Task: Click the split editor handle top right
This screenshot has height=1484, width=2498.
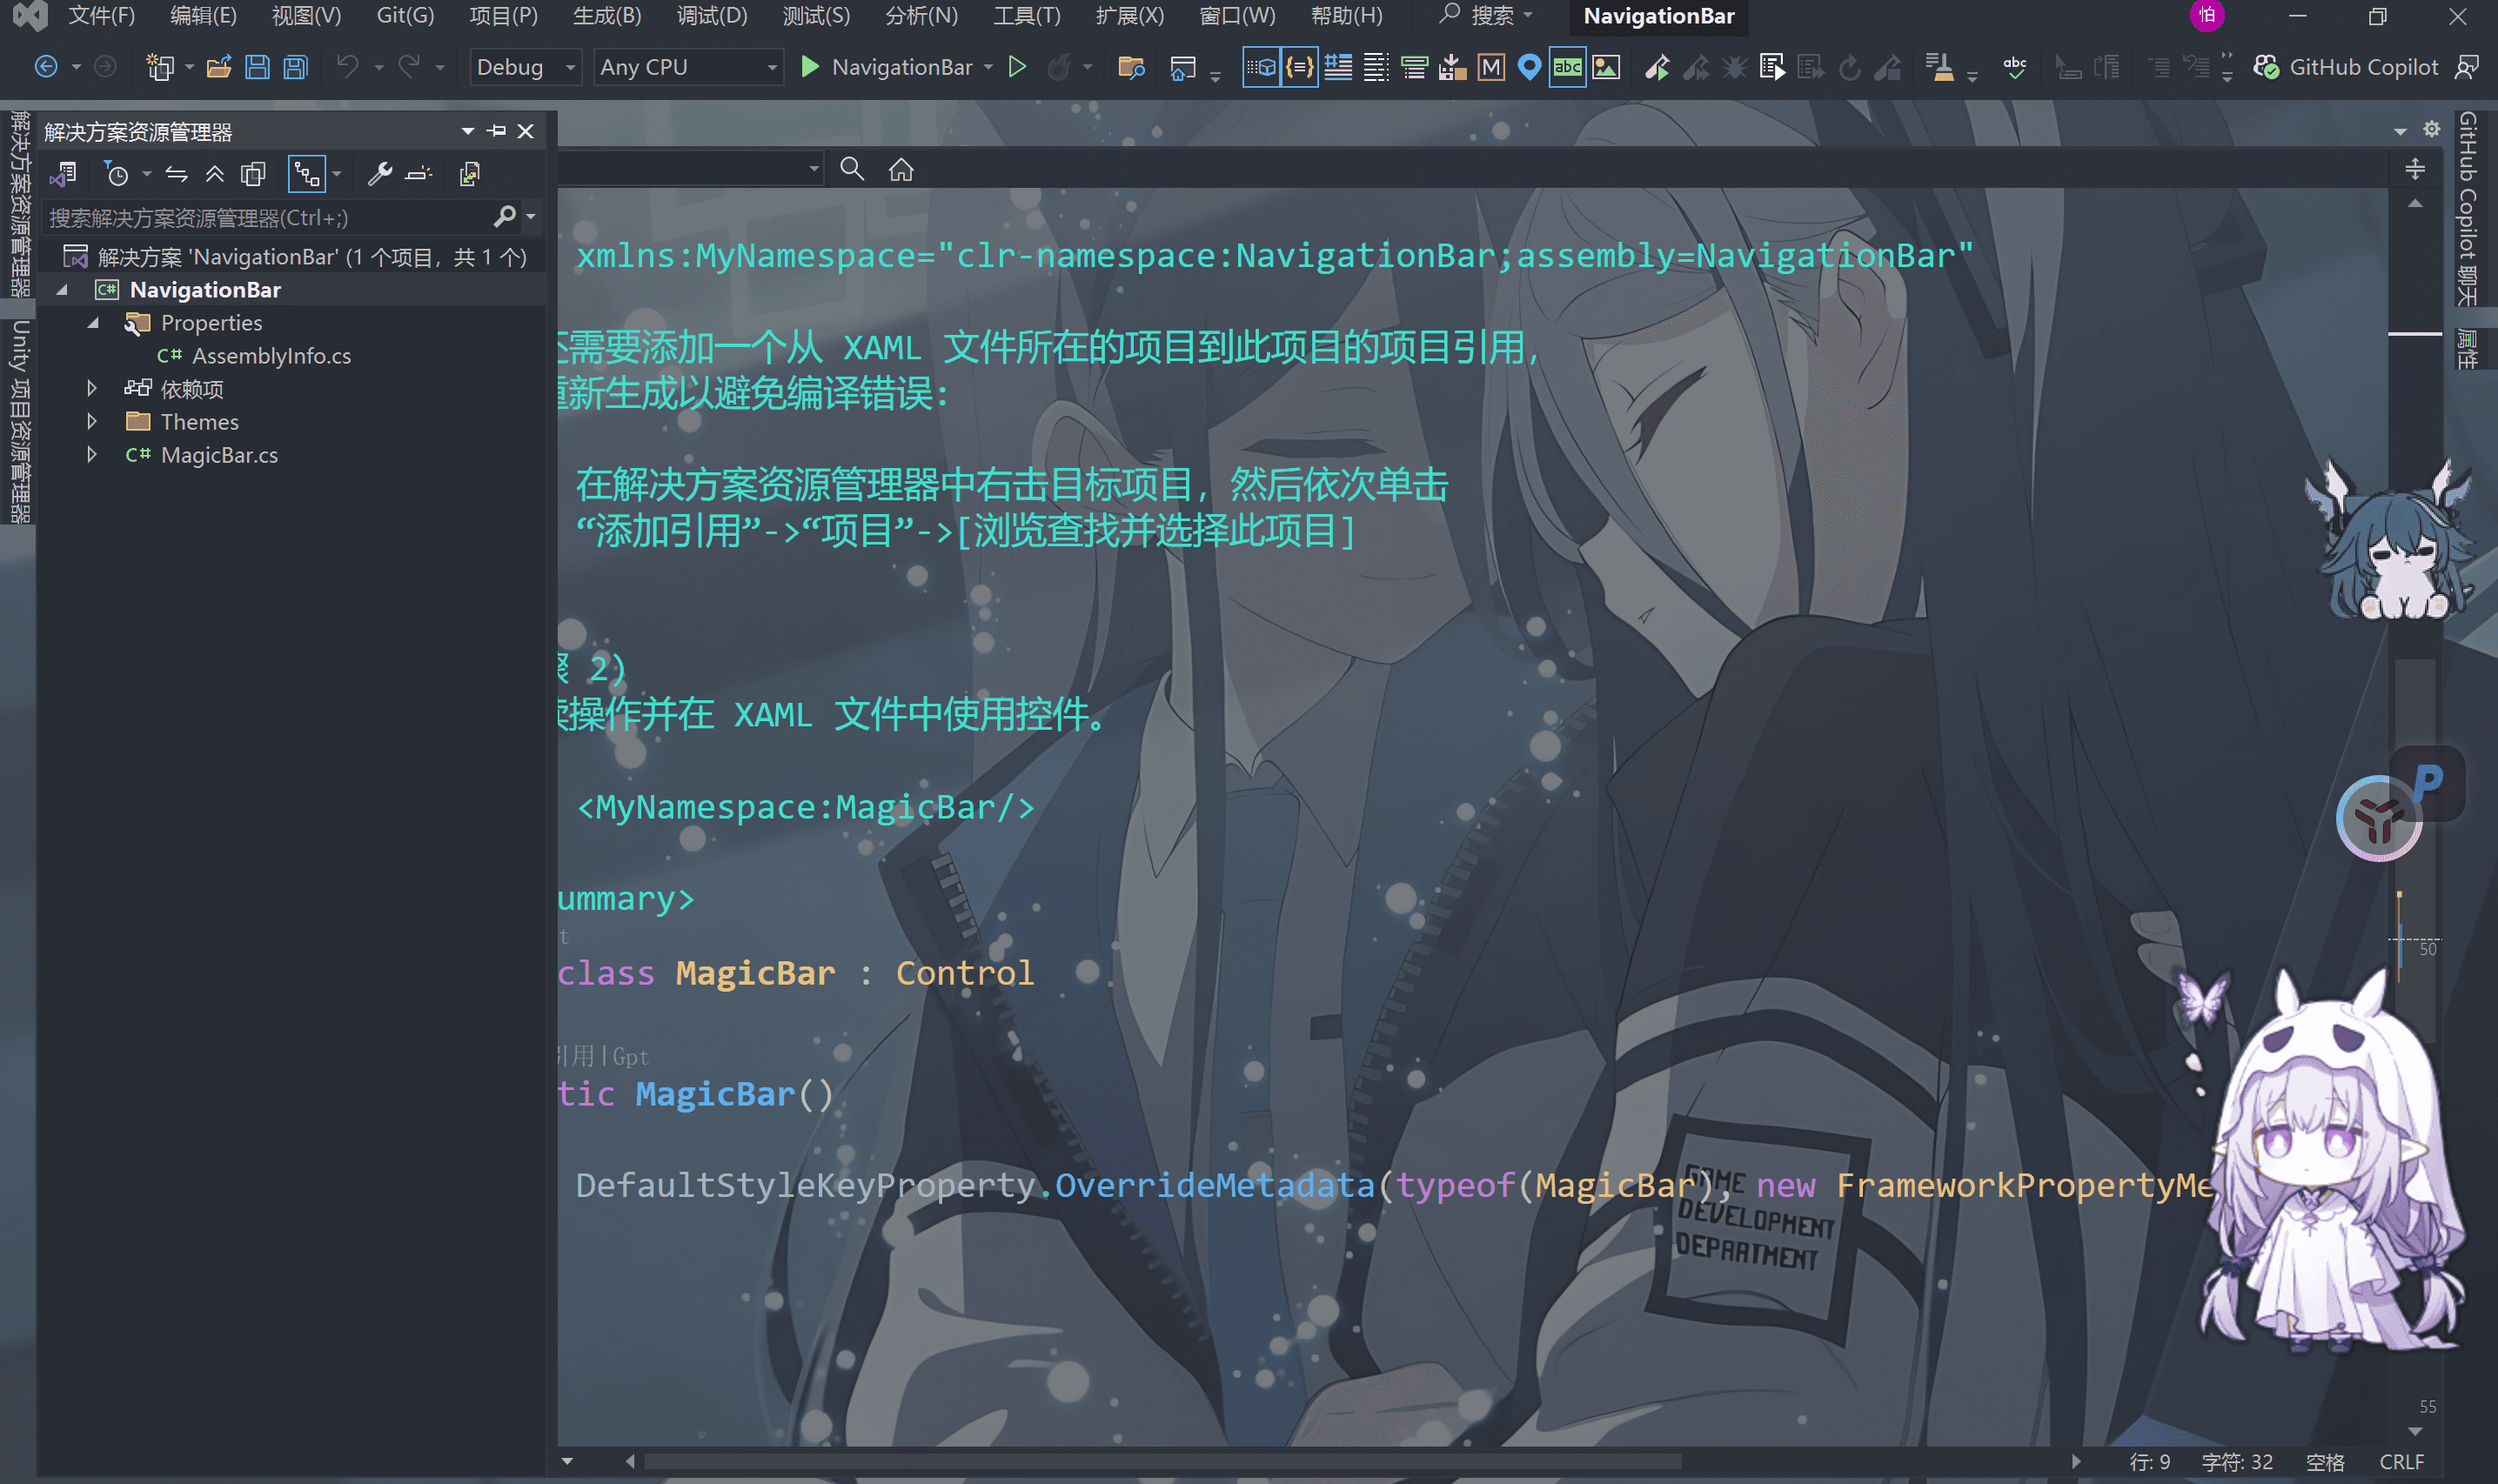Action: pyautogui.click(x=2414, y=169)
